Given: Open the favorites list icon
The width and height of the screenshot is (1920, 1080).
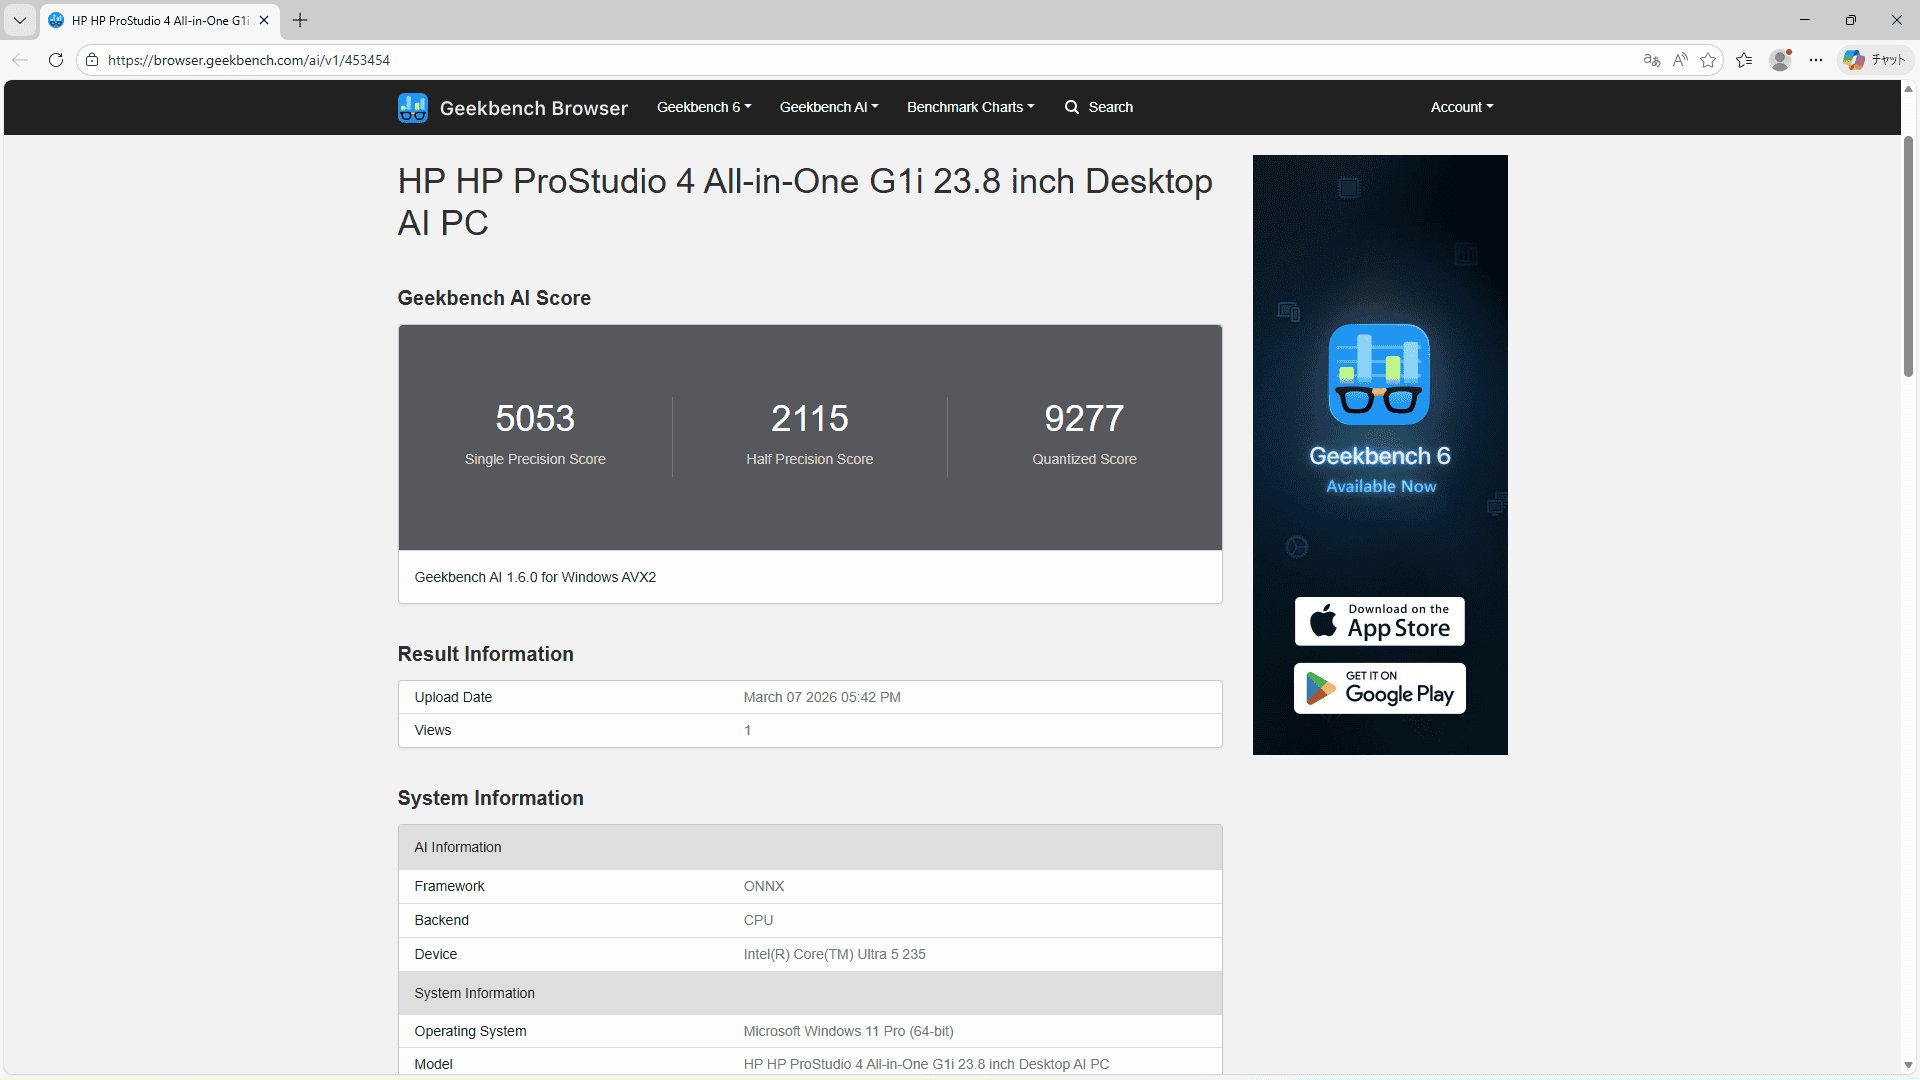Looking at the screenshot, I should pos(1744,60).
